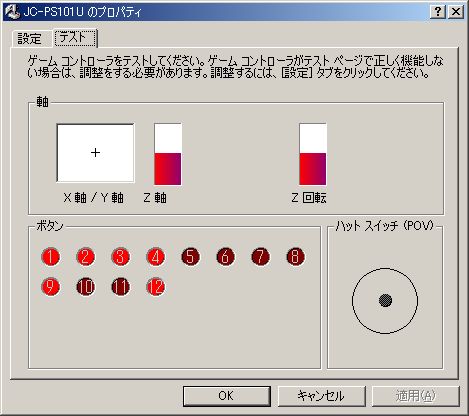Click button indicator 5
The width and height of the screenshot is (469, 416).
[190, 257]
